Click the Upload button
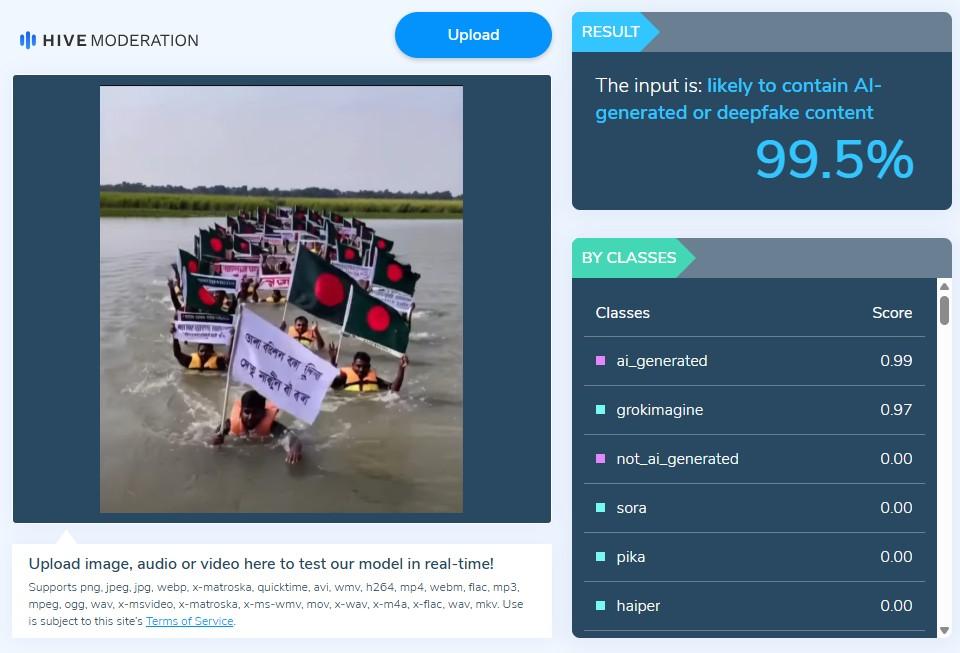Screen dimensions: 960x653 pyautogui.click(x=473, y=35)
